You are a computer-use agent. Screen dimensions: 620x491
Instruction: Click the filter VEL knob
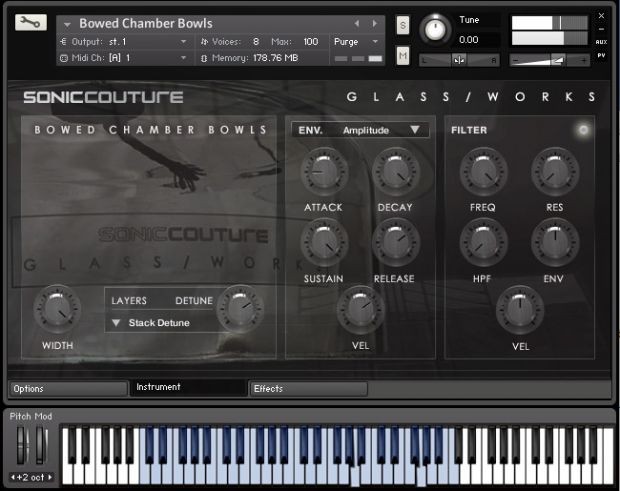pos(520,310)
